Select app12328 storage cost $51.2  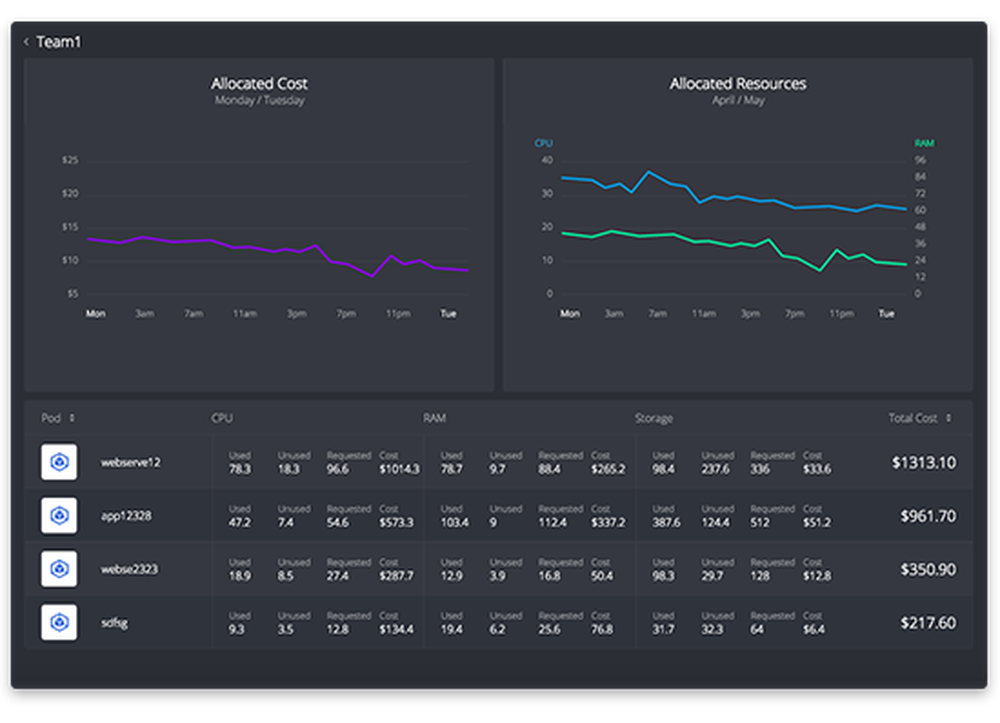tap(816, 523)
